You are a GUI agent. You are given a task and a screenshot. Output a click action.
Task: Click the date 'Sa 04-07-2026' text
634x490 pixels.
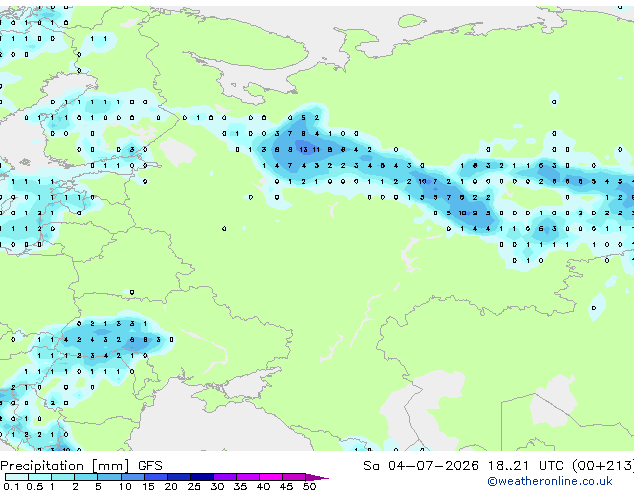coord(421,466)
